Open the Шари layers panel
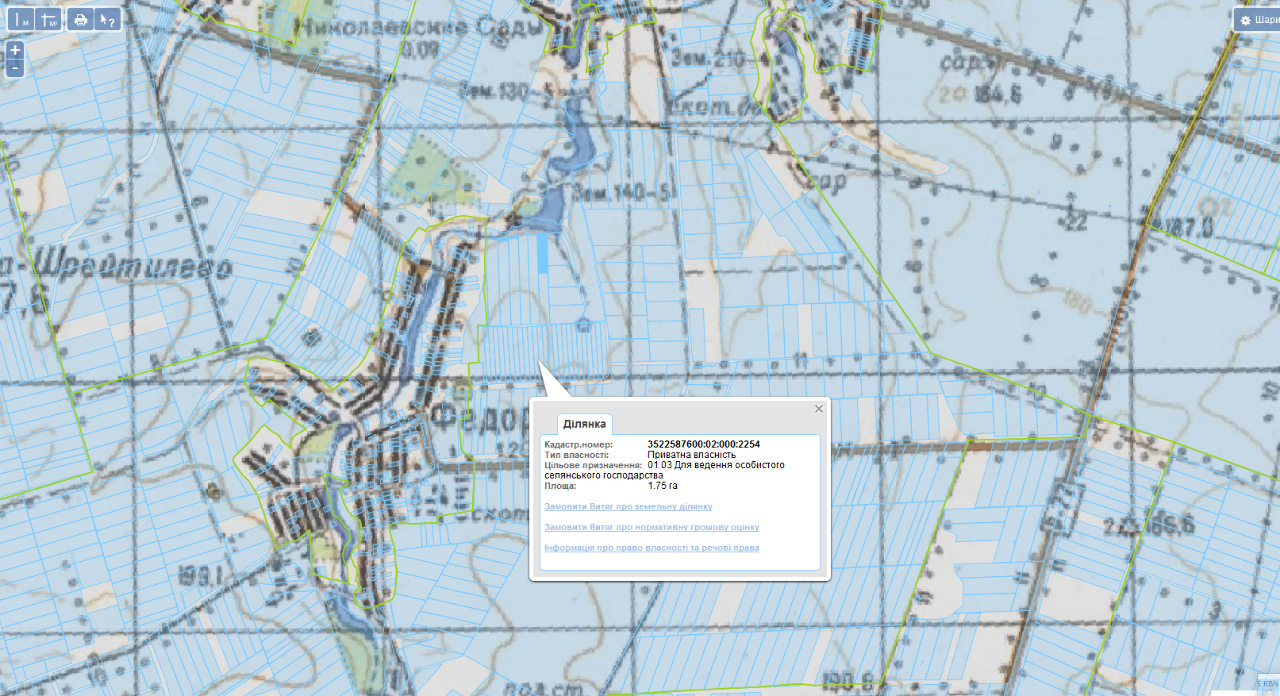Image resolution: width=1280 pixels, height=696 pixels. pyautogui.click(x=1258, y=20)
